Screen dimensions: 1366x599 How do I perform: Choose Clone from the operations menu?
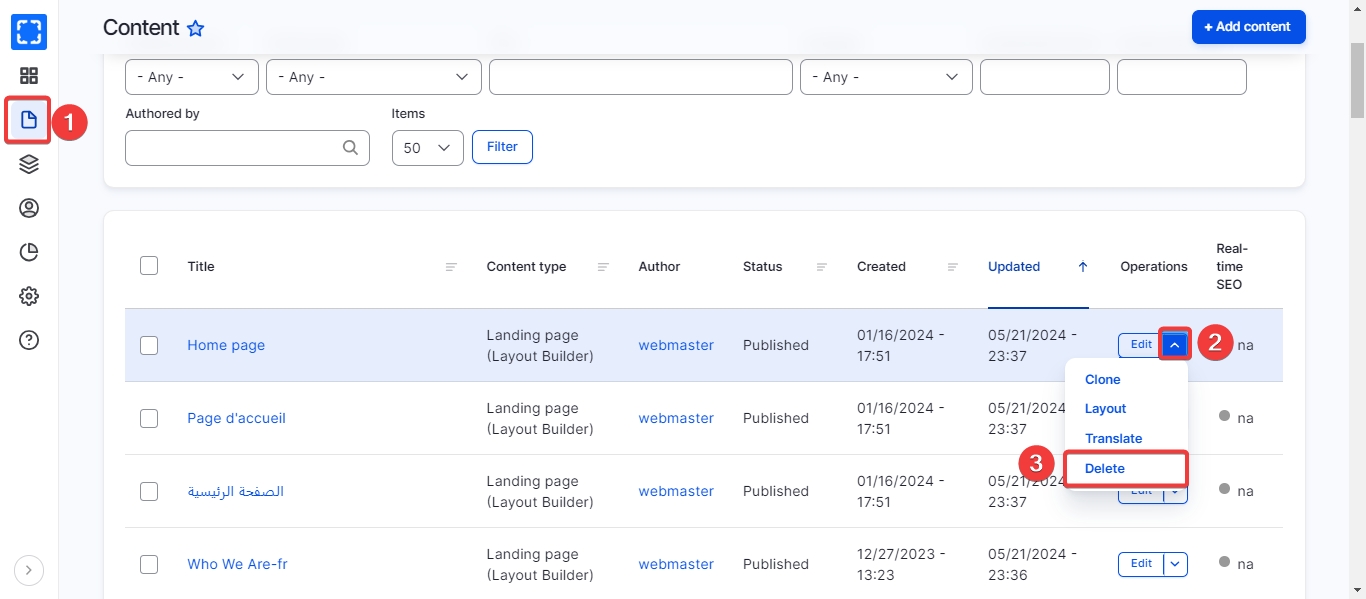pos(1102,380)
